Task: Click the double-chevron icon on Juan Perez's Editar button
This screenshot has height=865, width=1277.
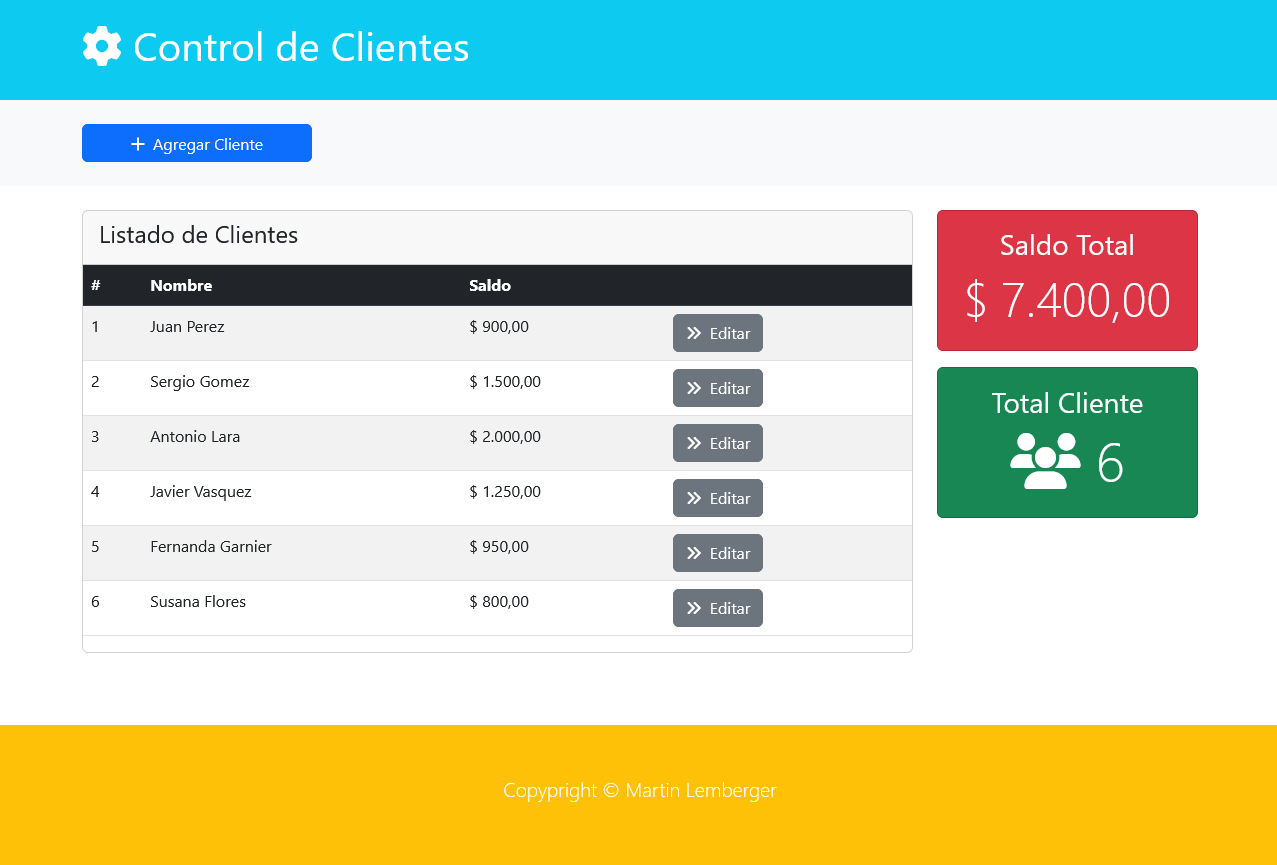Action: tap(693, 333)
